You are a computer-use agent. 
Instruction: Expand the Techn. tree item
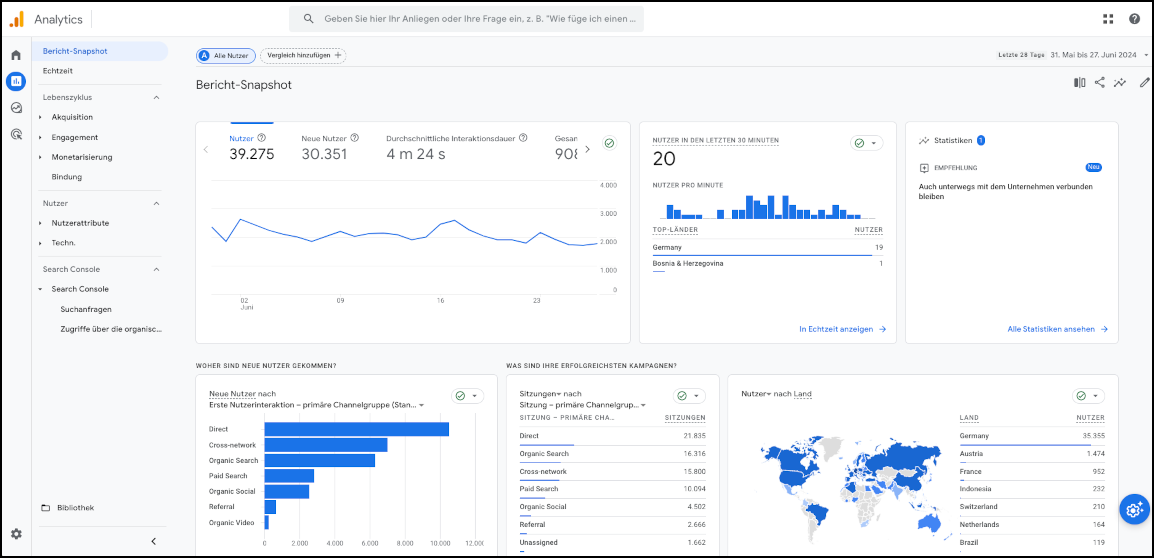[x=40, y=243]
